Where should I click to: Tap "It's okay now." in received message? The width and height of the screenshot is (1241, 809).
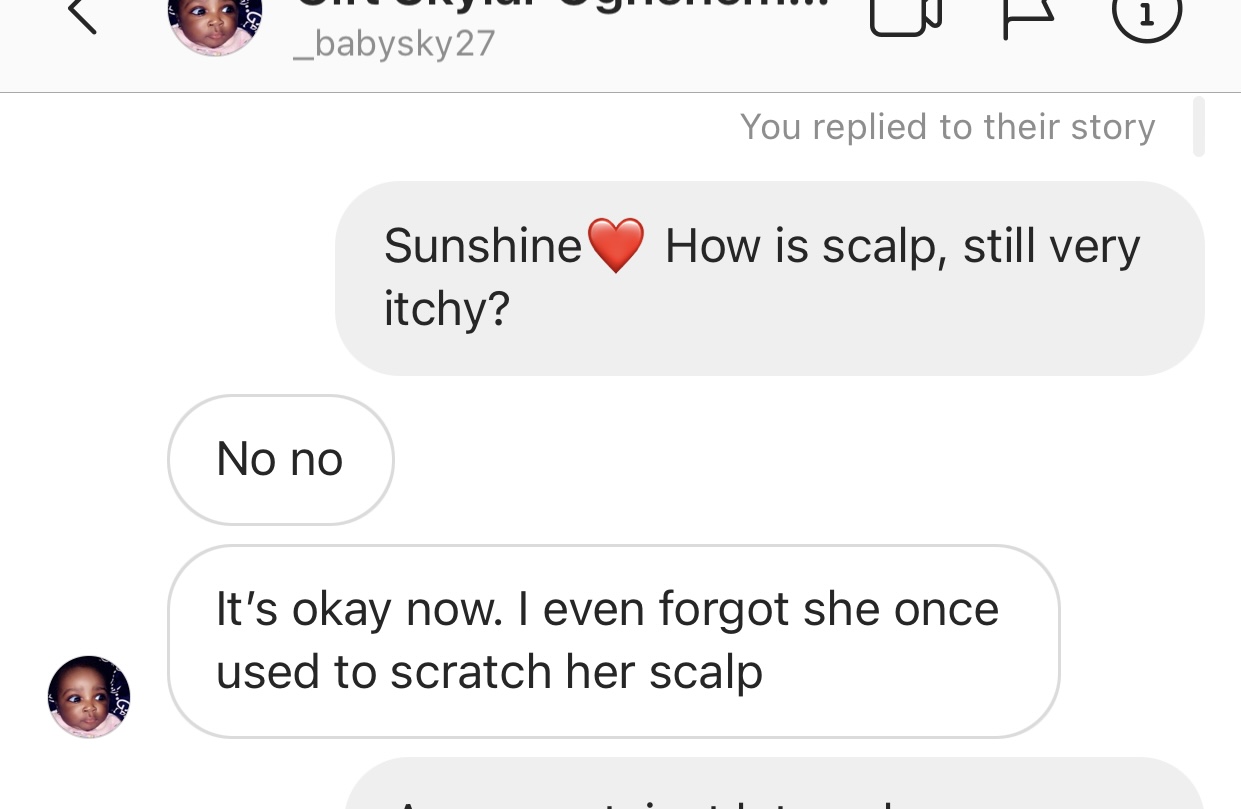(358, 609)
